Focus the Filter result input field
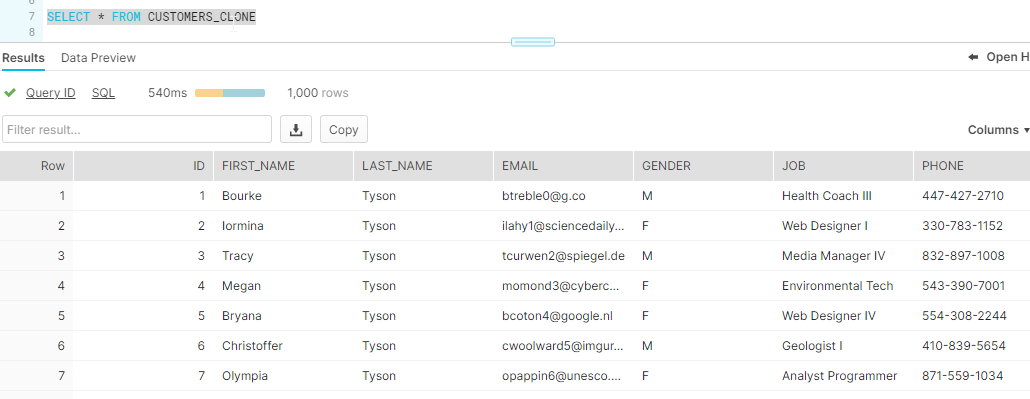 [137, 129]
